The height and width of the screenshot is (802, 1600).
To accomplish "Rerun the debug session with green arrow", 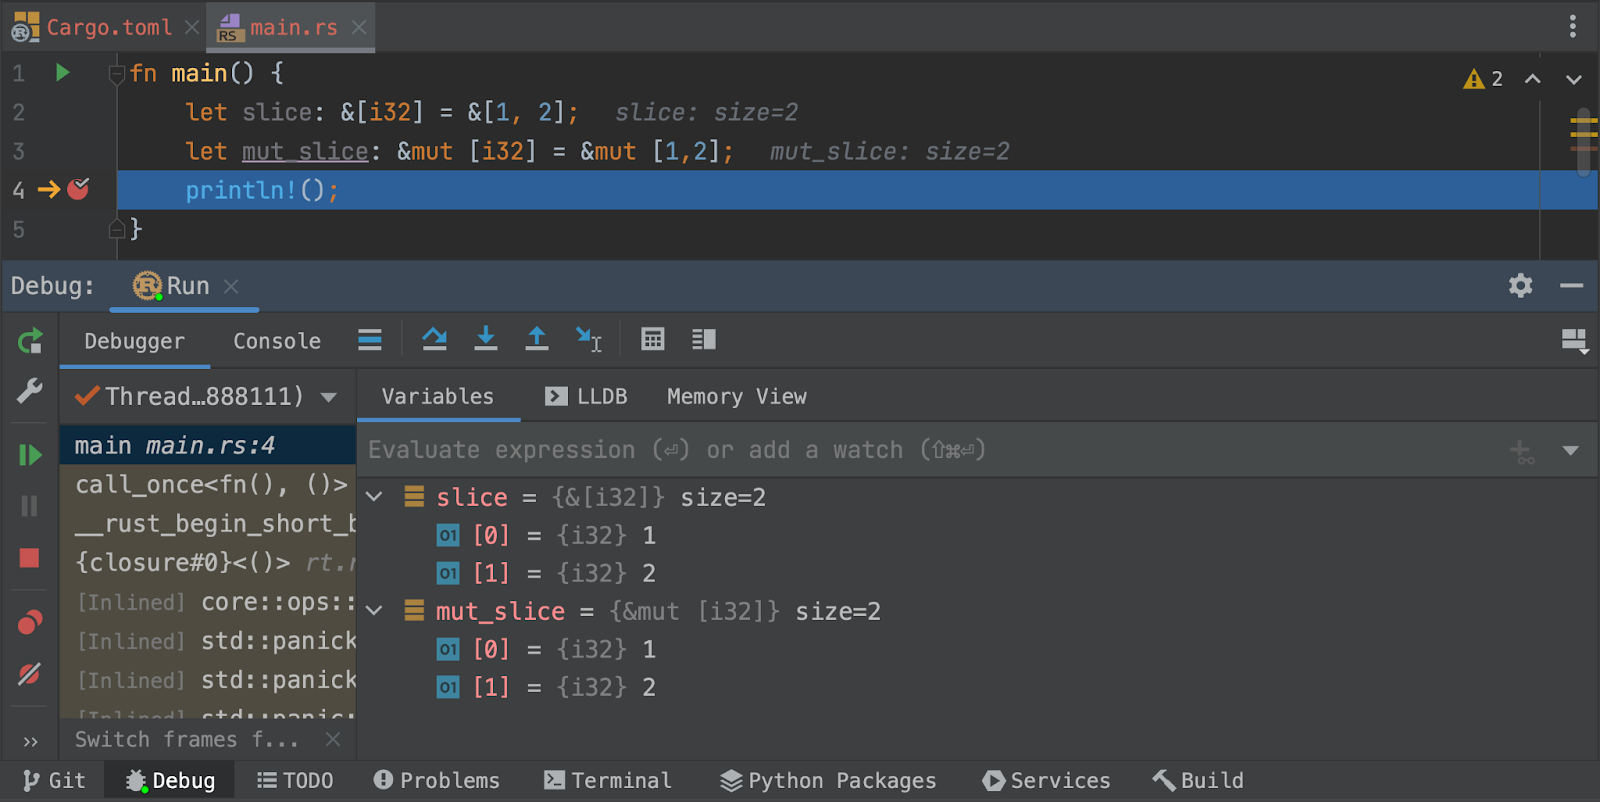I will click(x=30, y=342).
